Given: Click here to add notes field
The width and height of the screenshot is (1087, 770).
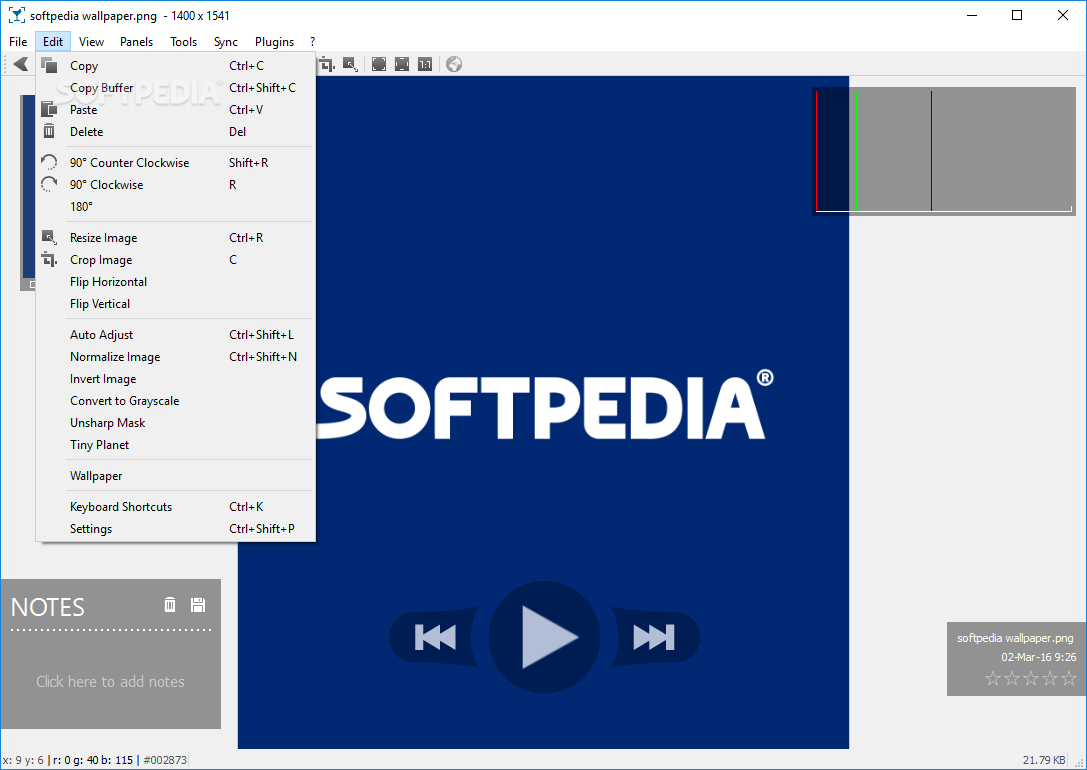Looking at the screenshot, I should (110, 682).
